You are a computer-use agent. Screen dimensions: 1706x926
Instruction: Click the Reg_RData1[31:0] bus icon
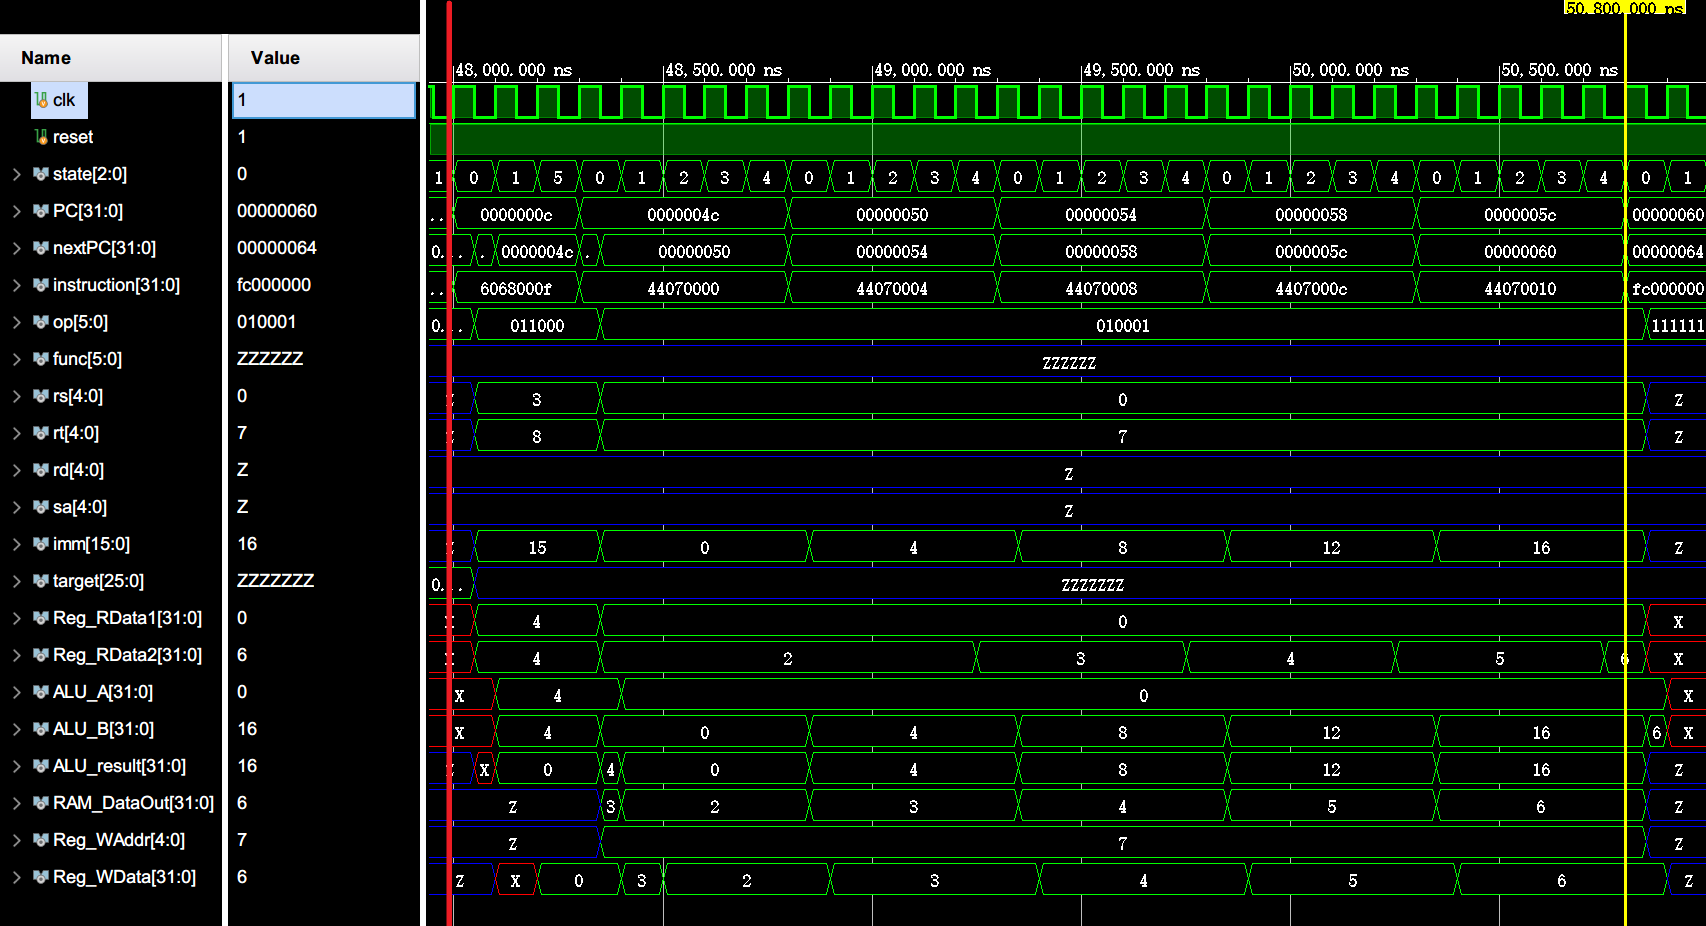[41, 618]
